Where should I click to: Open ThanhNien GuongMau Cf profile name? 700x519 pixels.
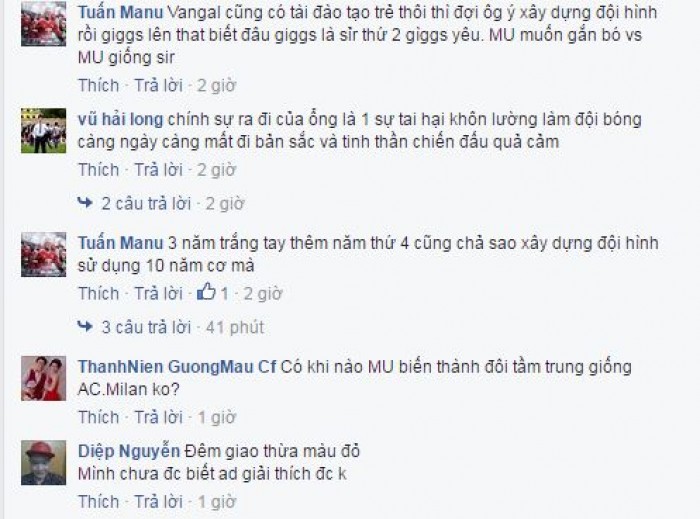point(177,367)
